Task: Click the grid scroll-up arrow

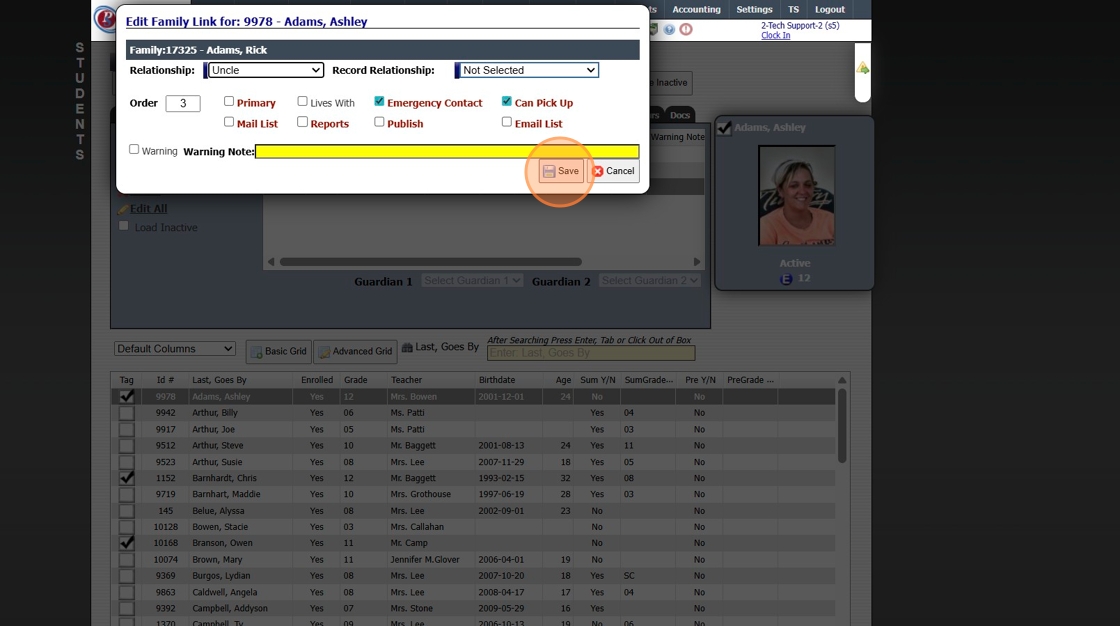Action: tap(842, 380)
